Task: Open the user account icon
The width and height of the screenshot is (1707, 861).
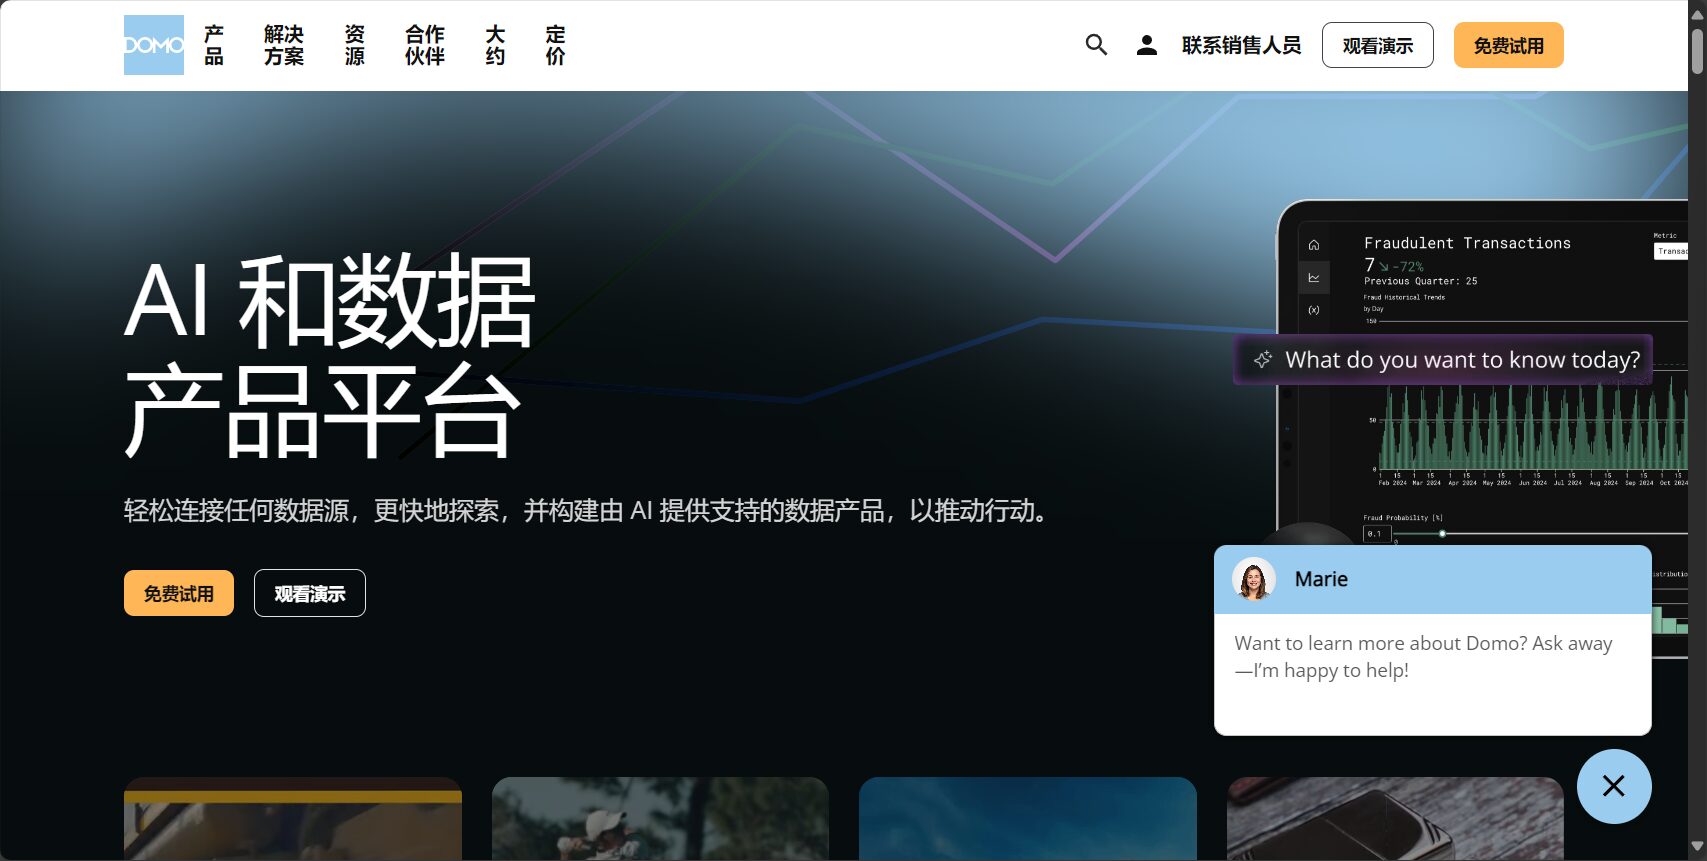Action: click(x=1147, y=45)
